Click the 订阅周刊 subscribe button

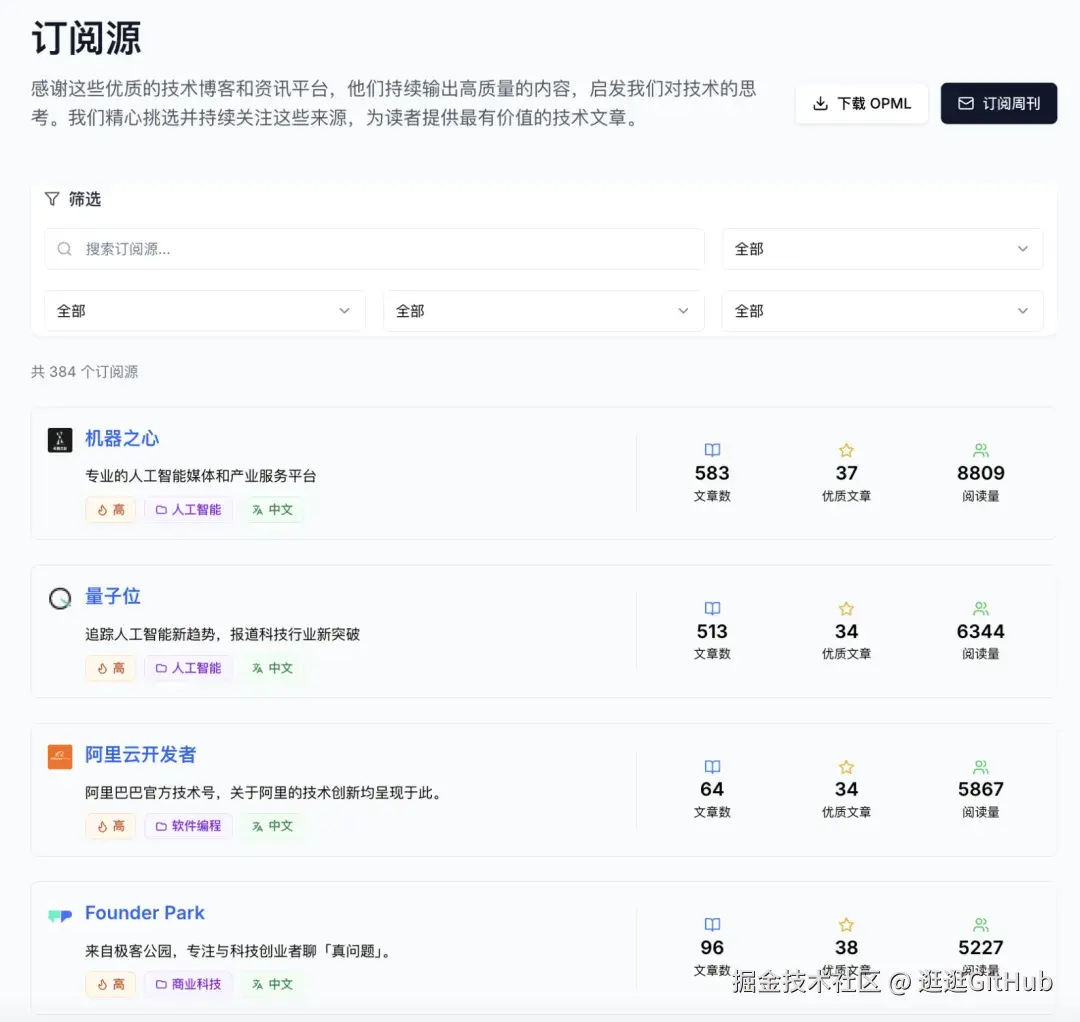(x=998, y=103)
